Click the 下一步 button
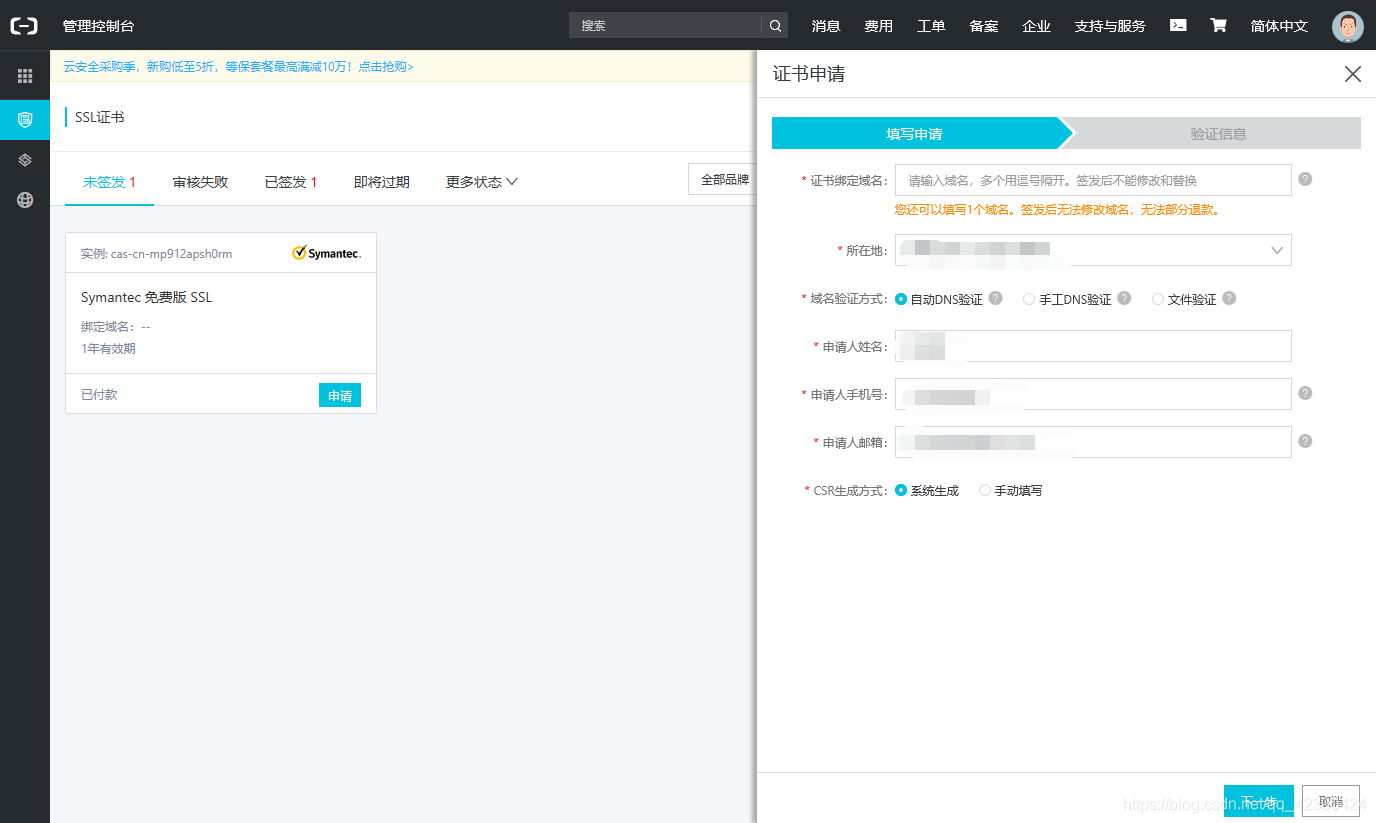Screen dimensions: 1376x823 1259,801
